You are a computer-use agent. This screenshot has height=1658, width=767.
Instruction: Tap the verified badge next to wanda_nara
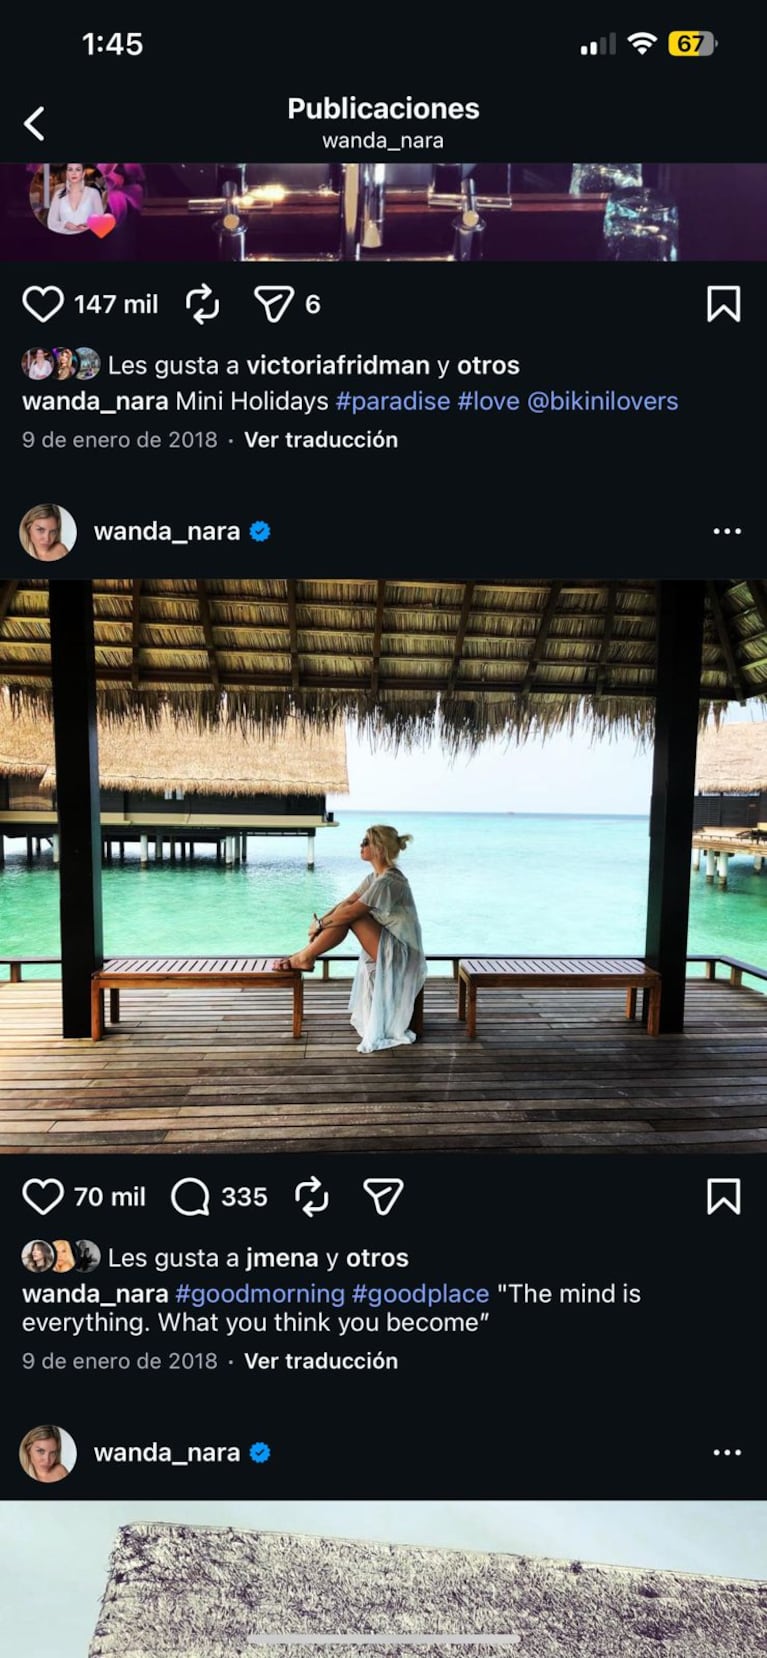pyautogui.click(x=261, y=531)
